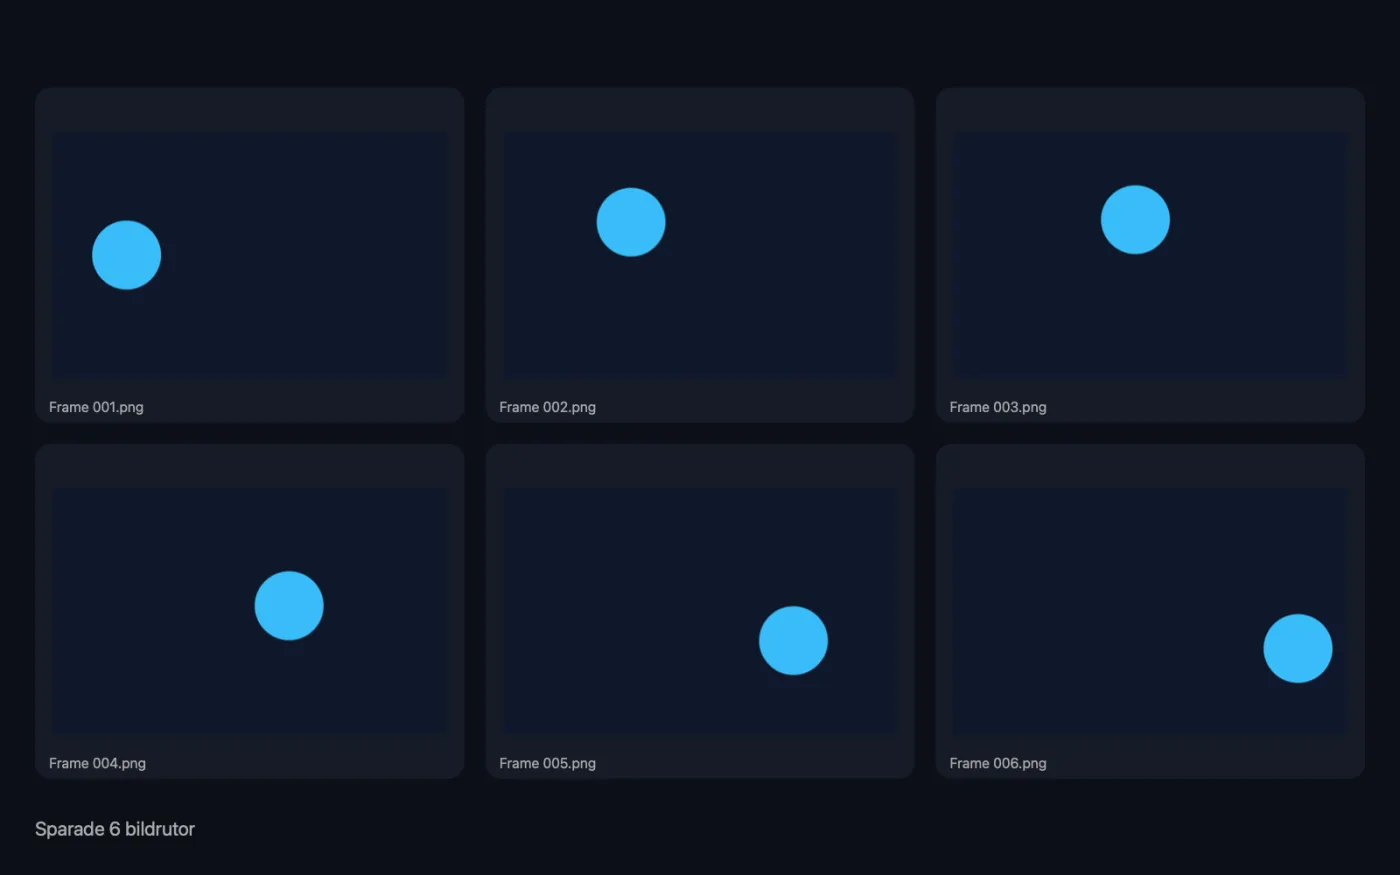Click the 'Frame 002.png' file name
The height and width of the screenshot is (875, 1400).
(547, 407)
